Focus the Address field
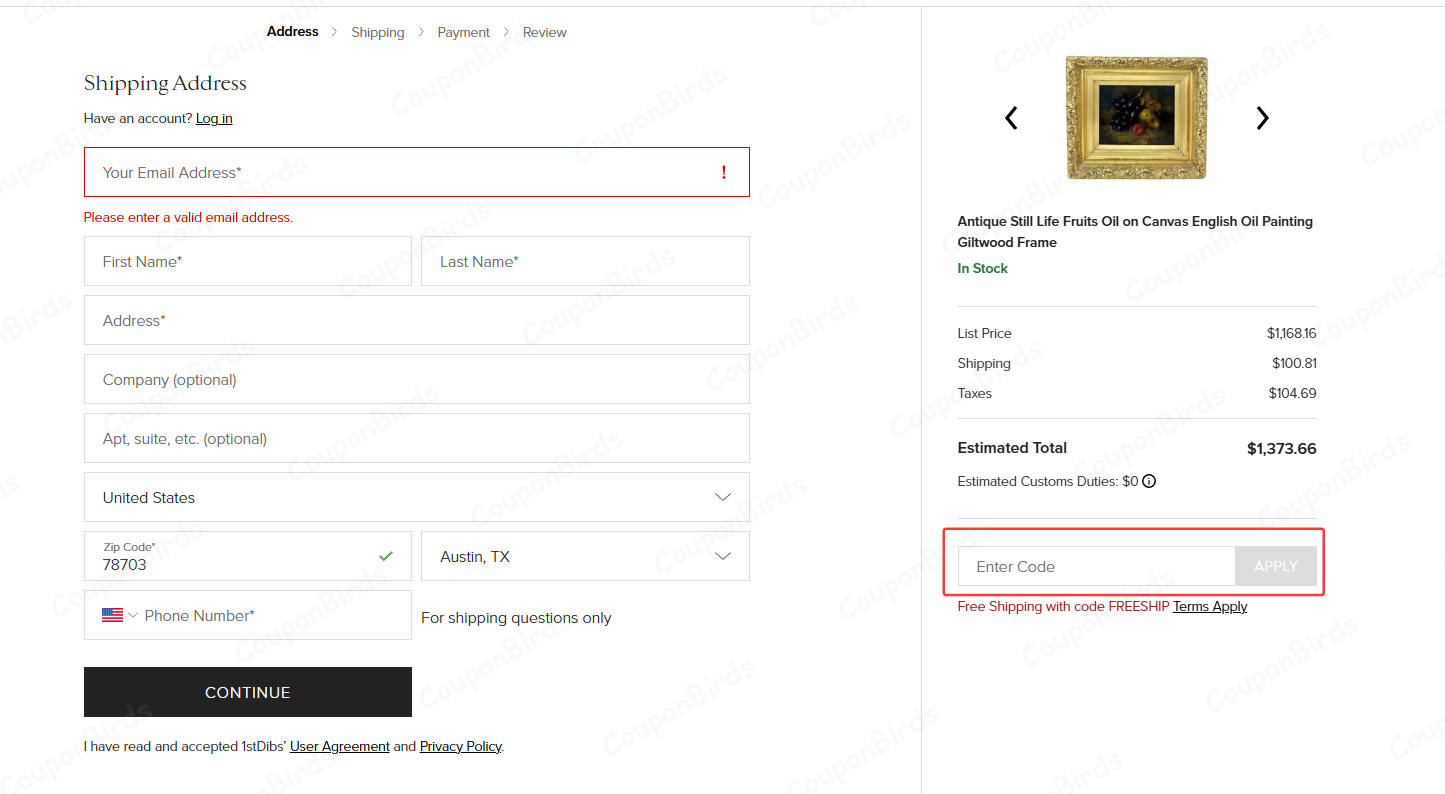 tap(417, 320)
